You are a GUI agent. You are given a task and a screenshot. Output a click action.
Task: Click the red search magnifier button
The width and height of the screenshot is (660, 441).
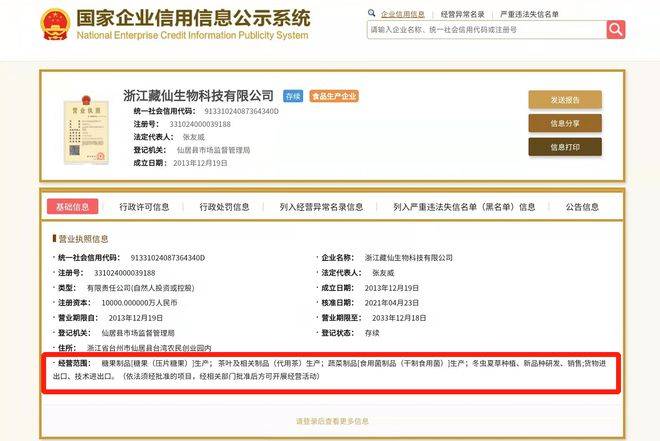click(x=616, y=29)
